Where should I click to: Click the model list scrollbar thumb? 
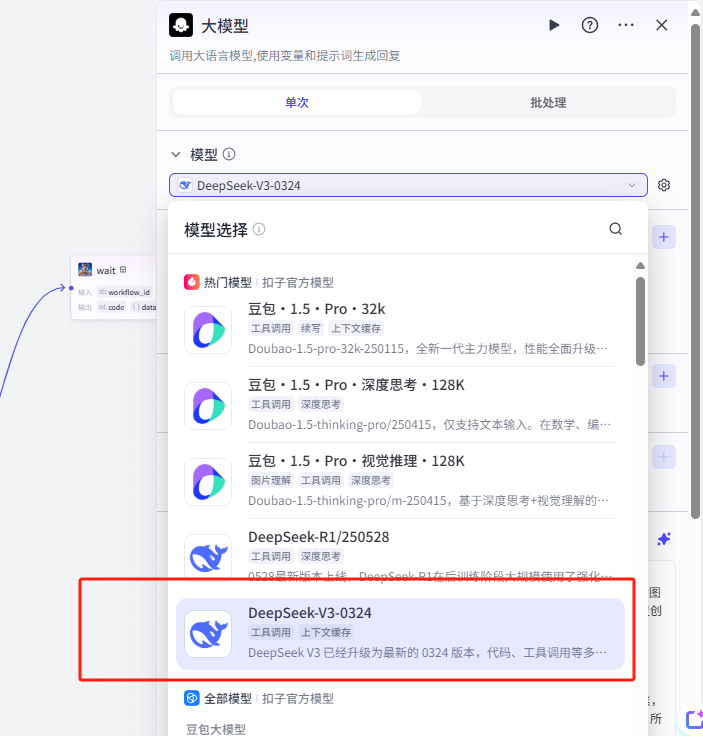point(640,322)
